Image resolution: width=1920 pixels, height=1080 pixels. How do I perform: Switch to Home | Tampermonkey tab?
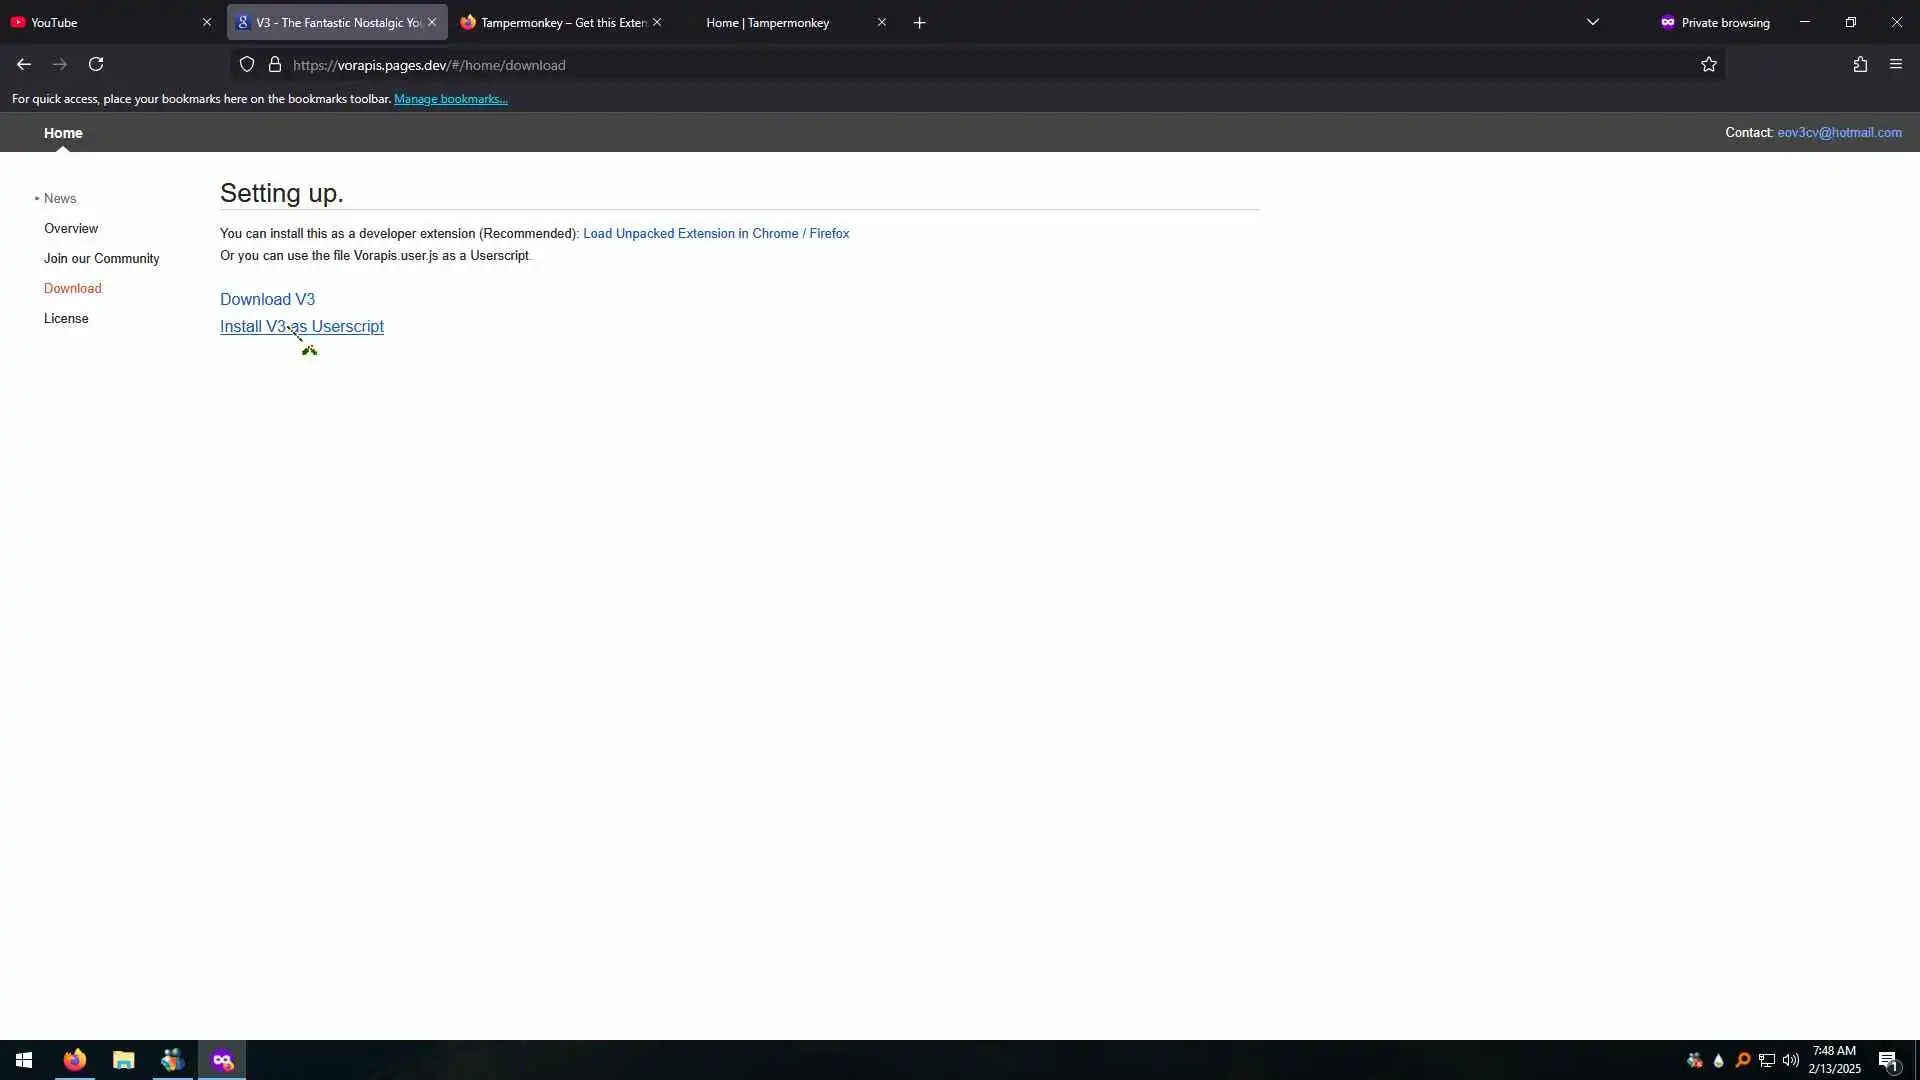point(768,22)
